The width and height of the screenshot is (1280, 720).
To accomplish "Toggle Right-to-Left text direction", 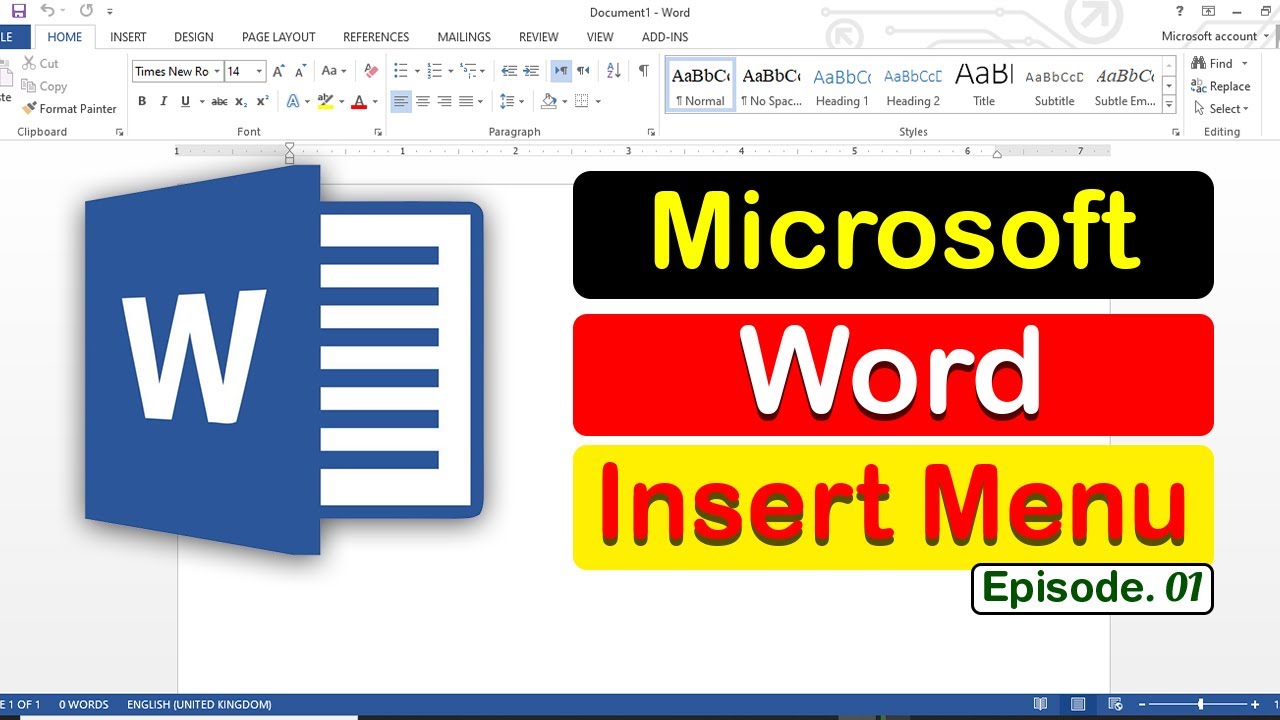I will coord(583,71).
